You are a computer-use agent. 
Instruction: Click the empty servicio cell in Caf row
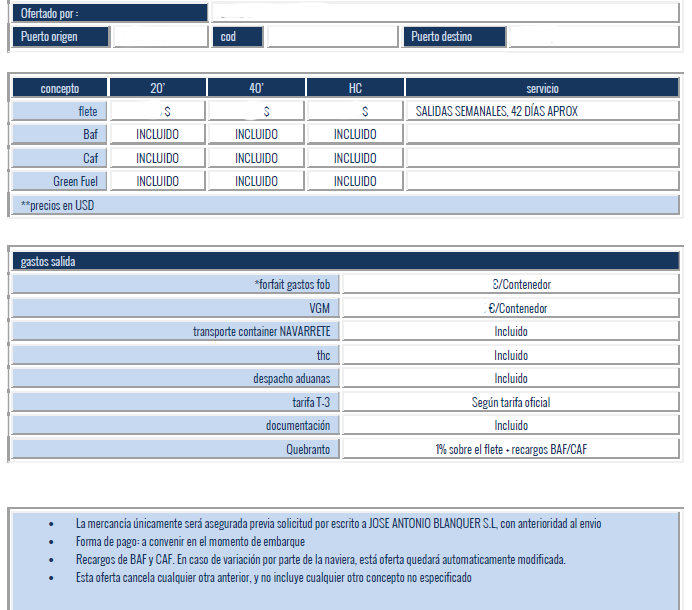coord(542,158)
